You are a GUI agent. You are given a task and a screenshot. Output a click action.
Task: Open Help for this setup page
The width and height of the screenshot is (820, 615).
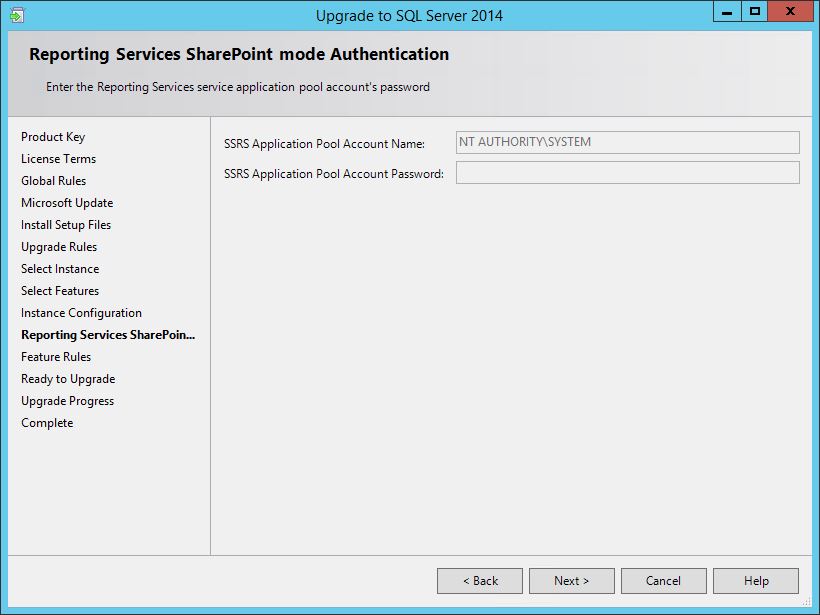756,581
